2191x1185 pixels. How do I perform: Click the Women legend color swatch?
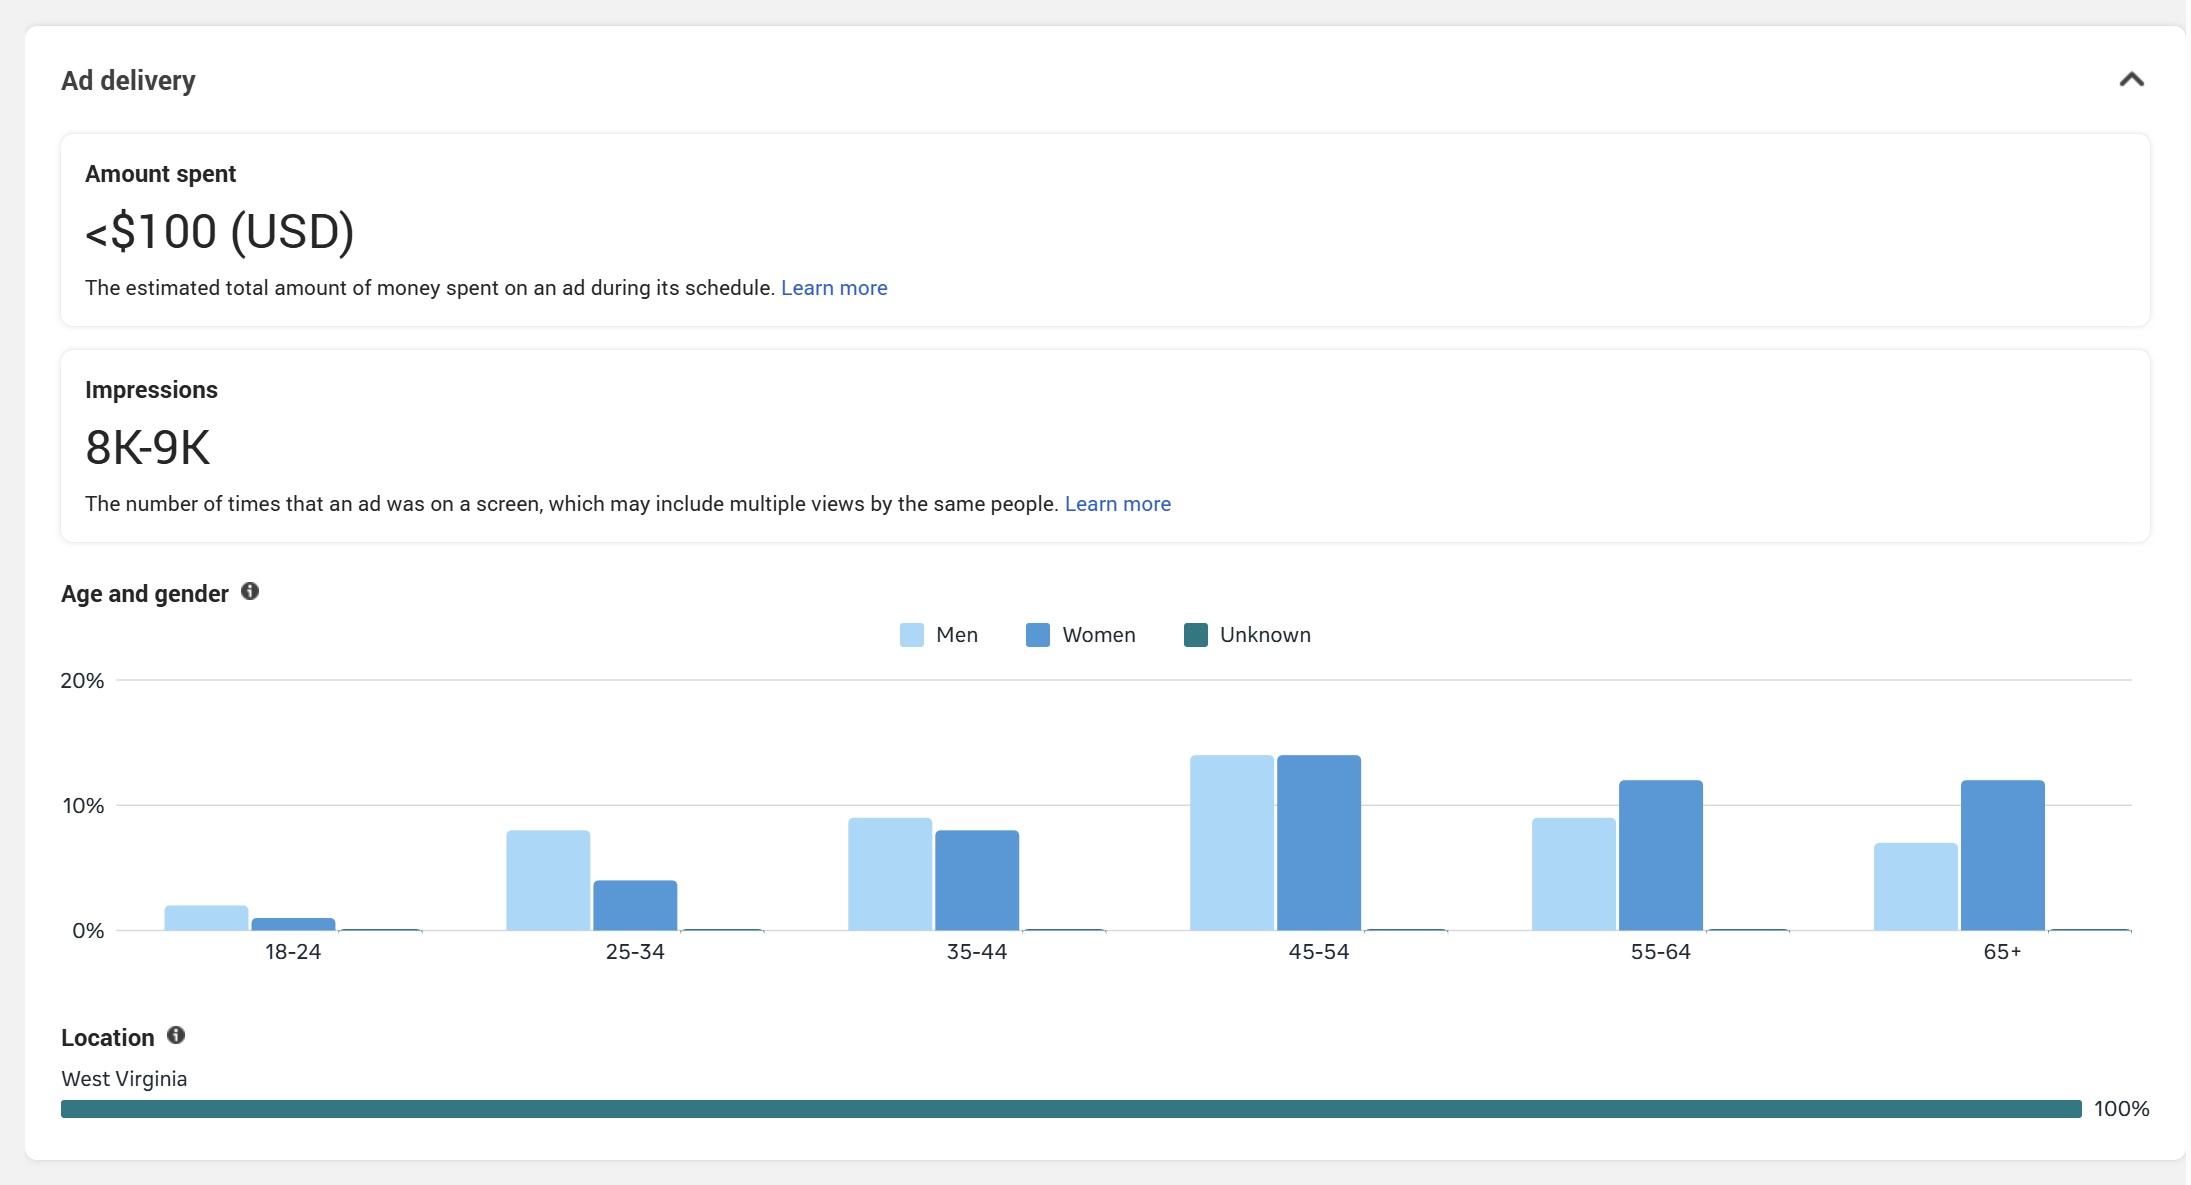[x=1036, y=634]
